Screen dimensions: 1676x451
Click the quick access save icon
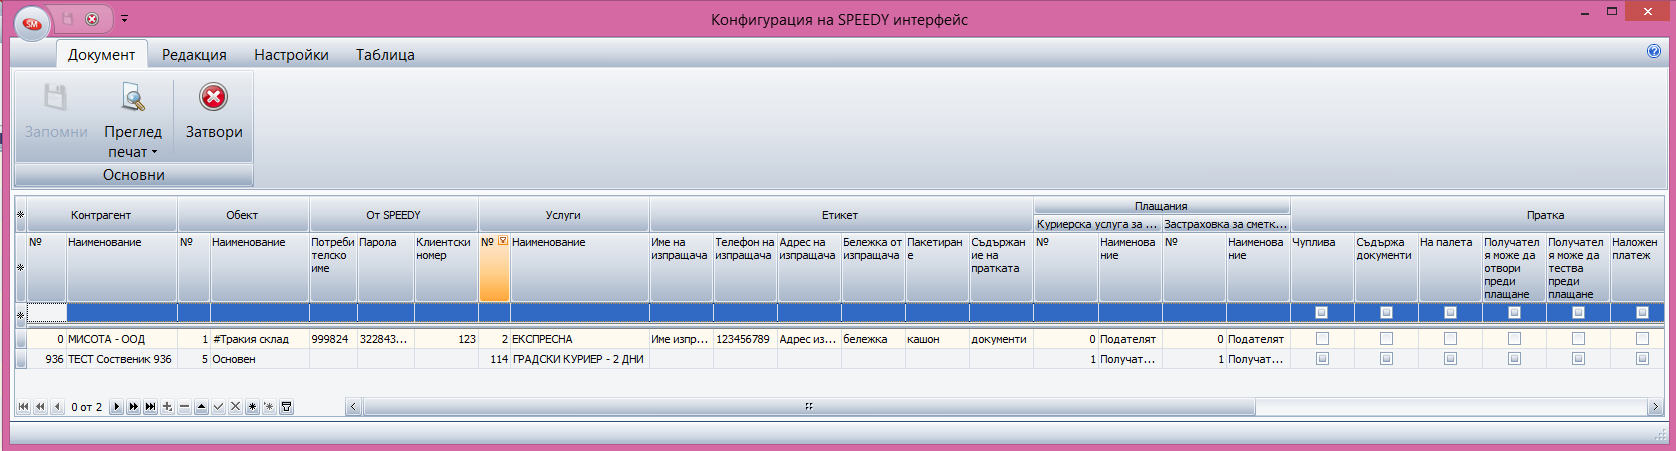(68, 19)
